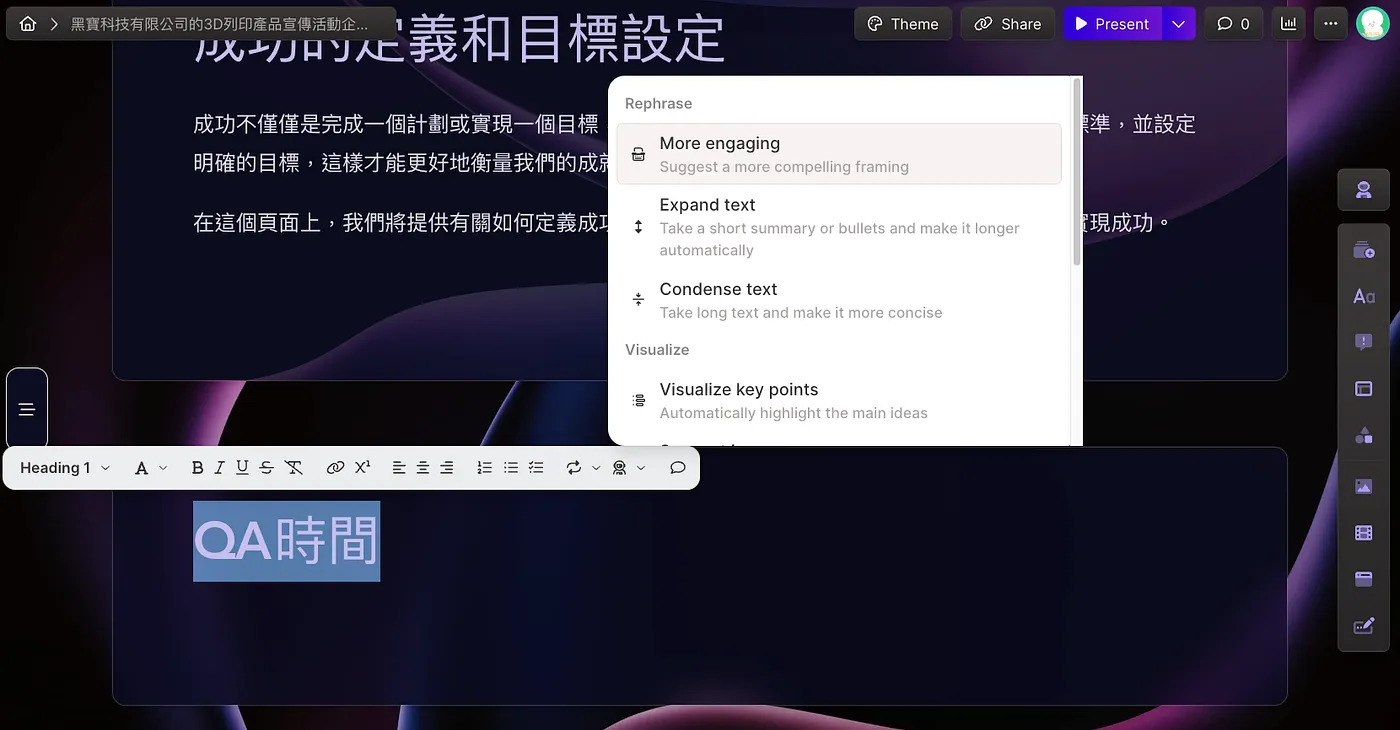The image size is (1400, 730).
Task: Choose Expand text option
Action: (x=838, y=227)
